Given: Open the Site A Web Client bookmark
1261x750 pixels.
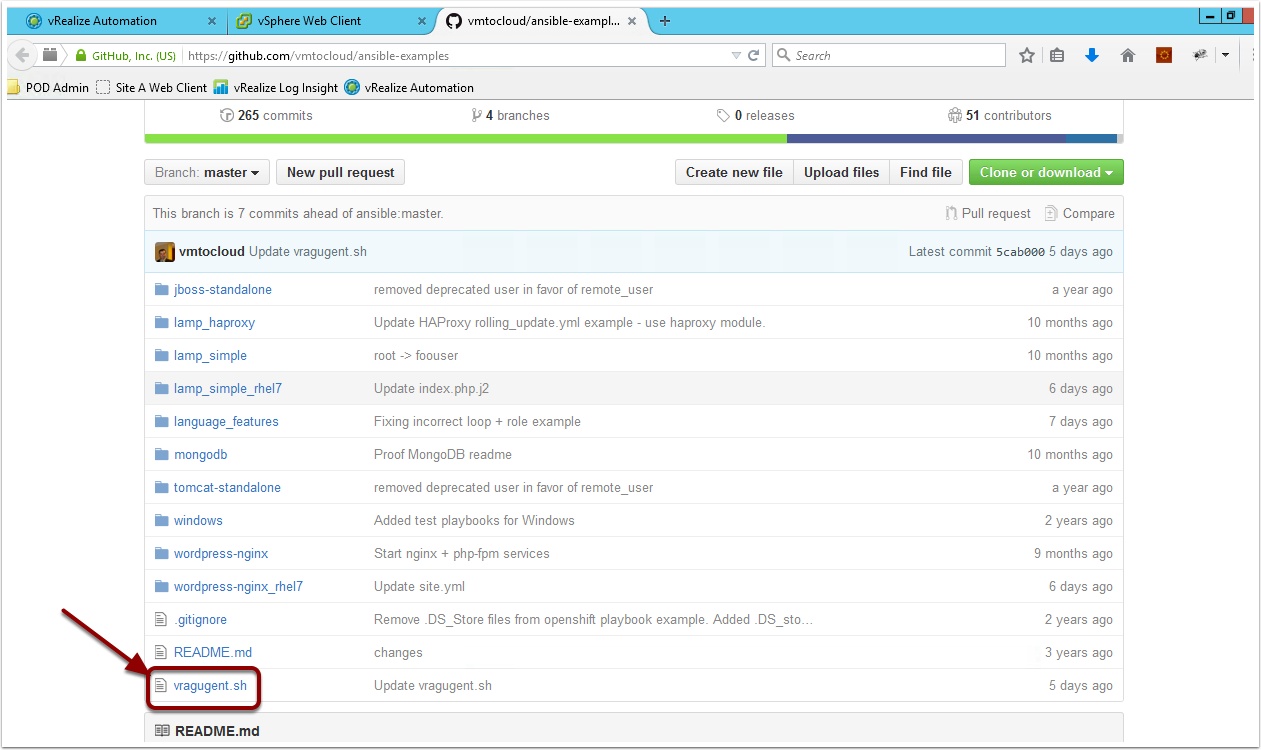Looking at the screenshot, I should click(x=151, y=87).
